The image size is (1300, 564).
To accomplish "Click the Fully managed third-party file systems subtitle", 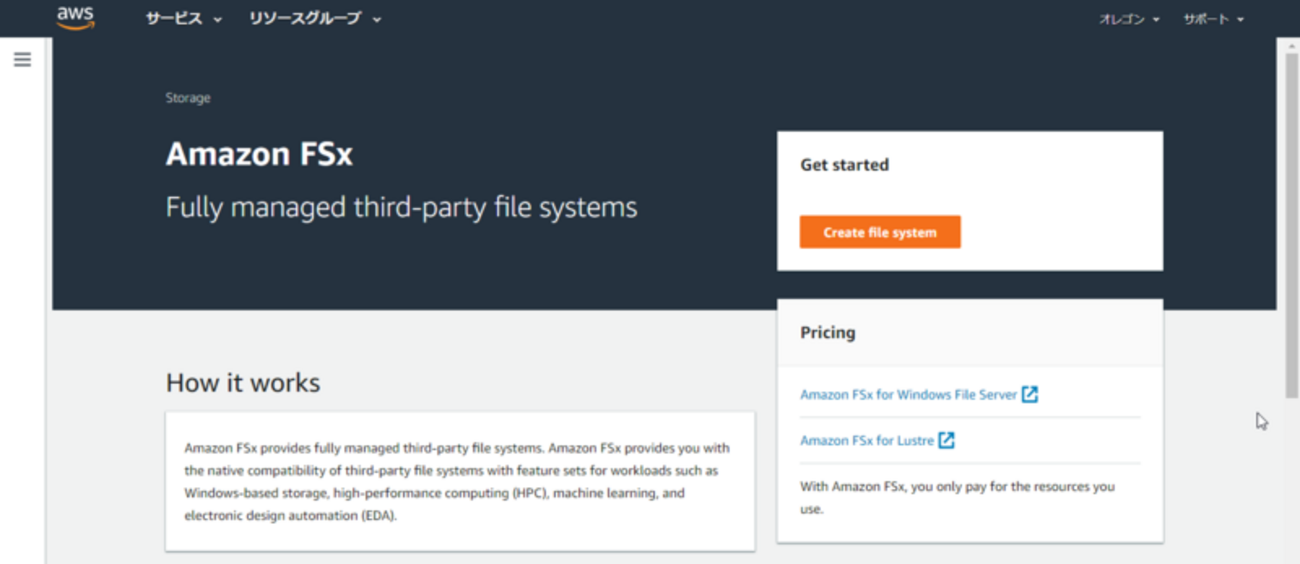I will pyautogui.click(x=401, y=208).
